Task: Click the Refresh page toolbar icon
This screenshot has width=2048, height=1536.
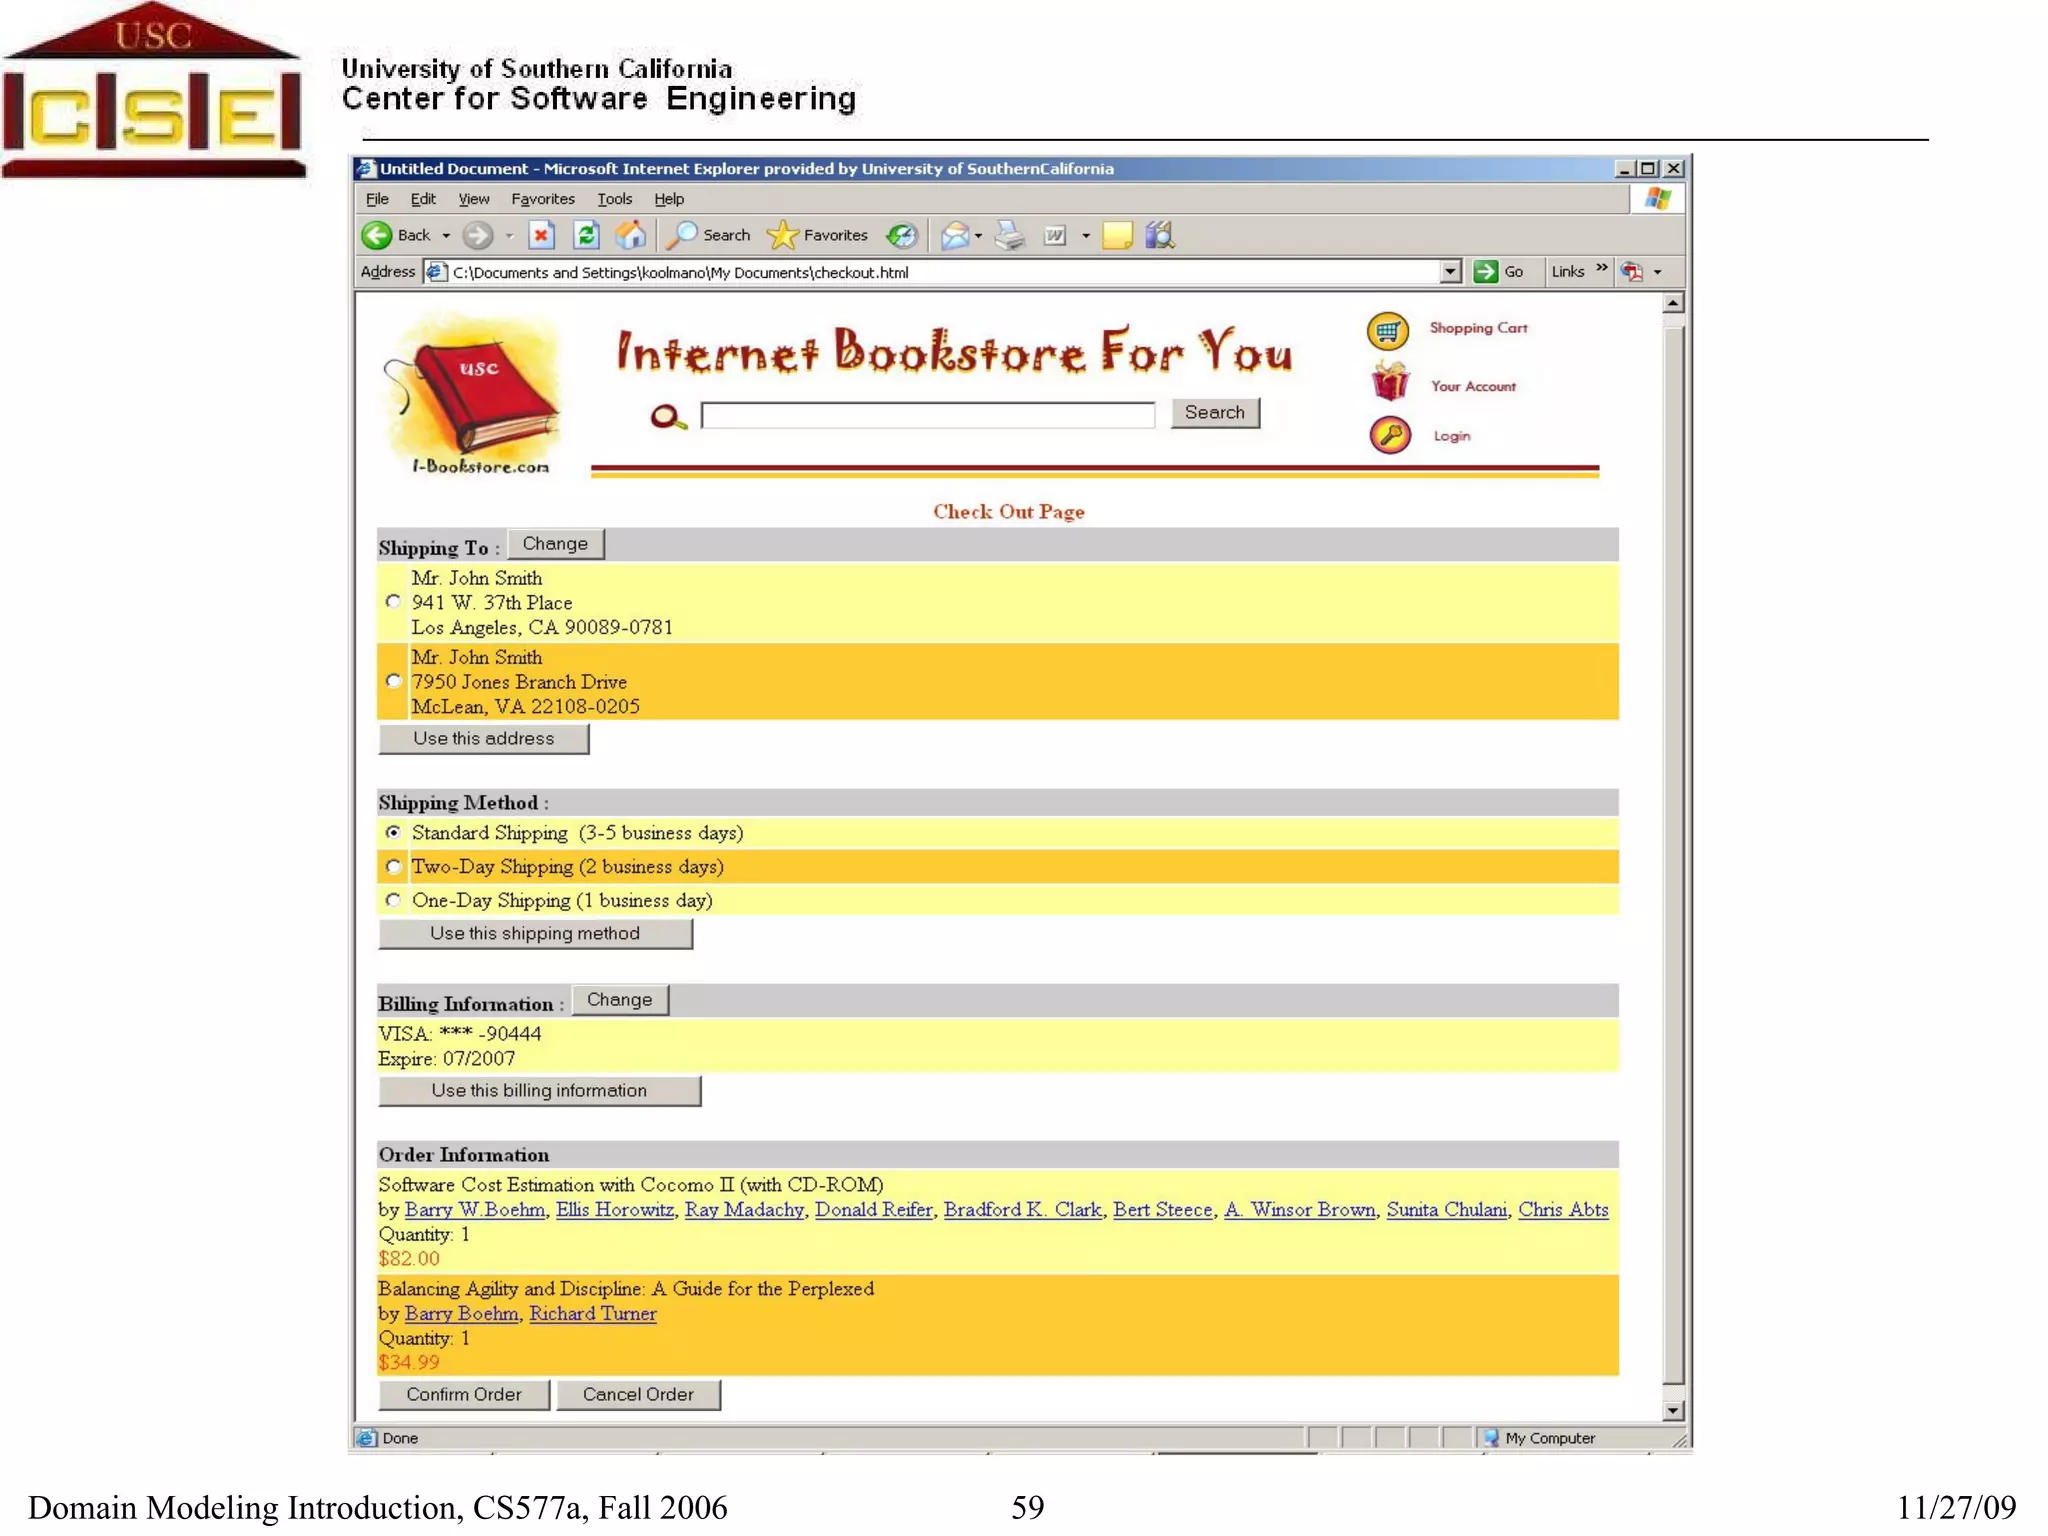Action: coord(586,236)
